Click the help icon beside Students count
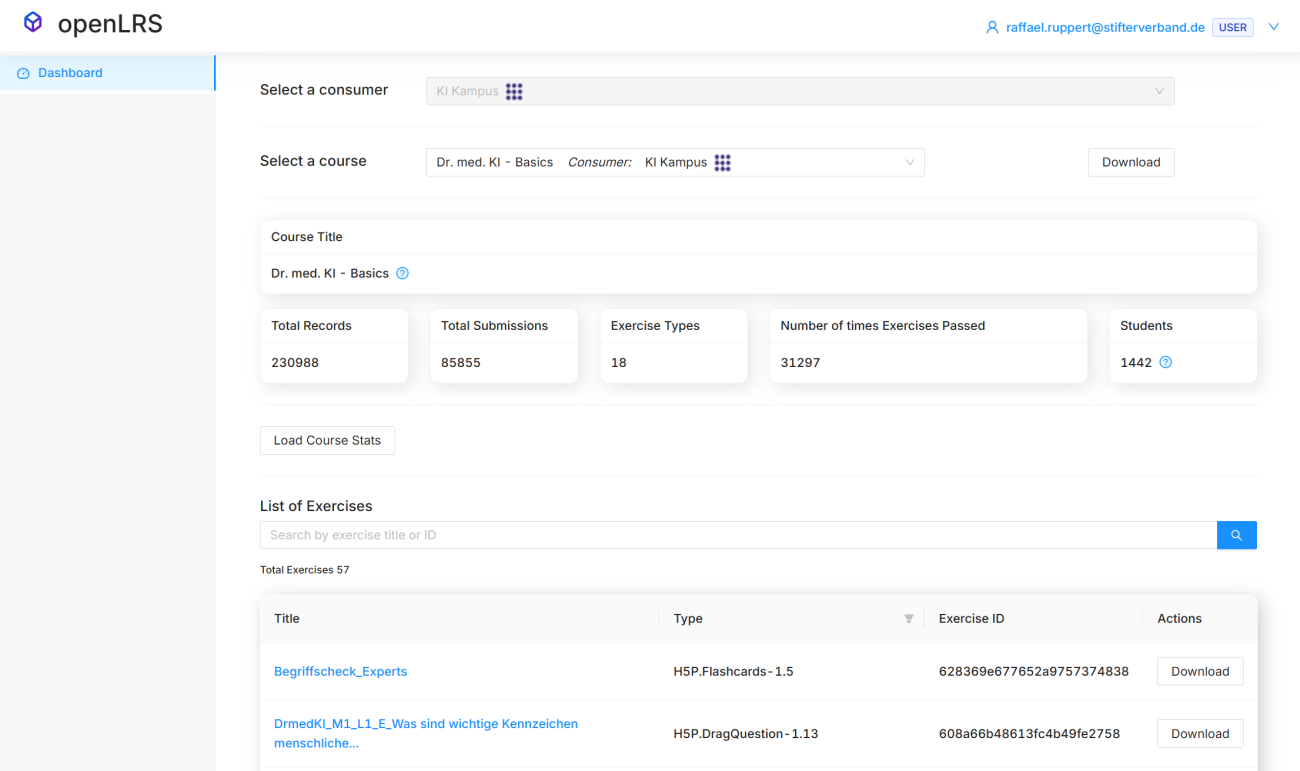Image resolution: width=1300 pixels, height=771 pixels. 1165,362
